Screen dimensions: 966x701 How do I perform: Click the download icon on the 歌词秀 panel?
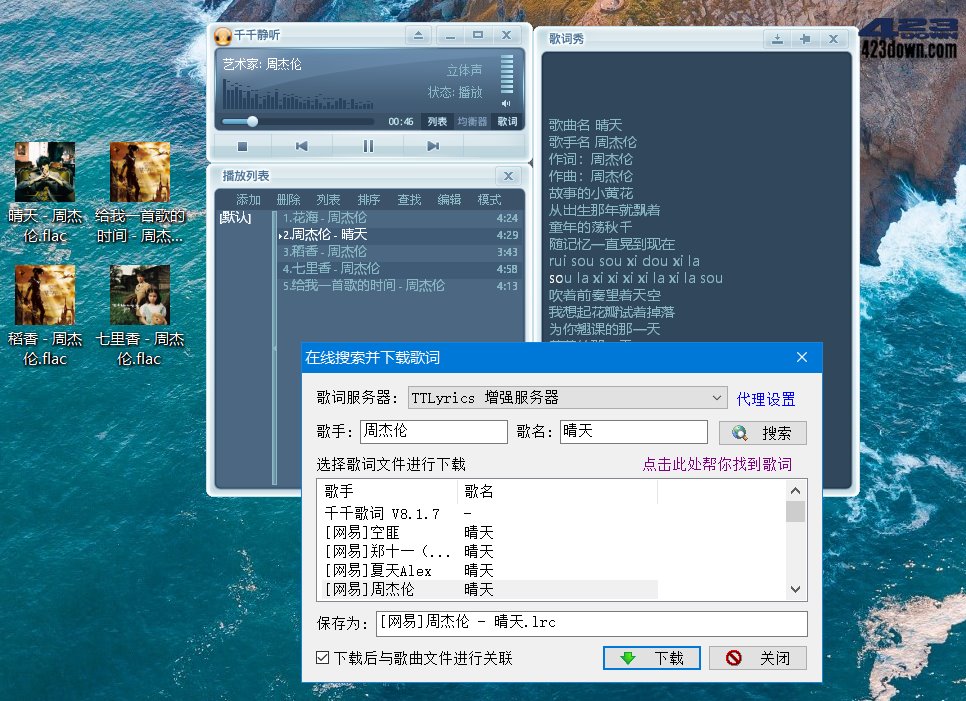pos(778,40)
